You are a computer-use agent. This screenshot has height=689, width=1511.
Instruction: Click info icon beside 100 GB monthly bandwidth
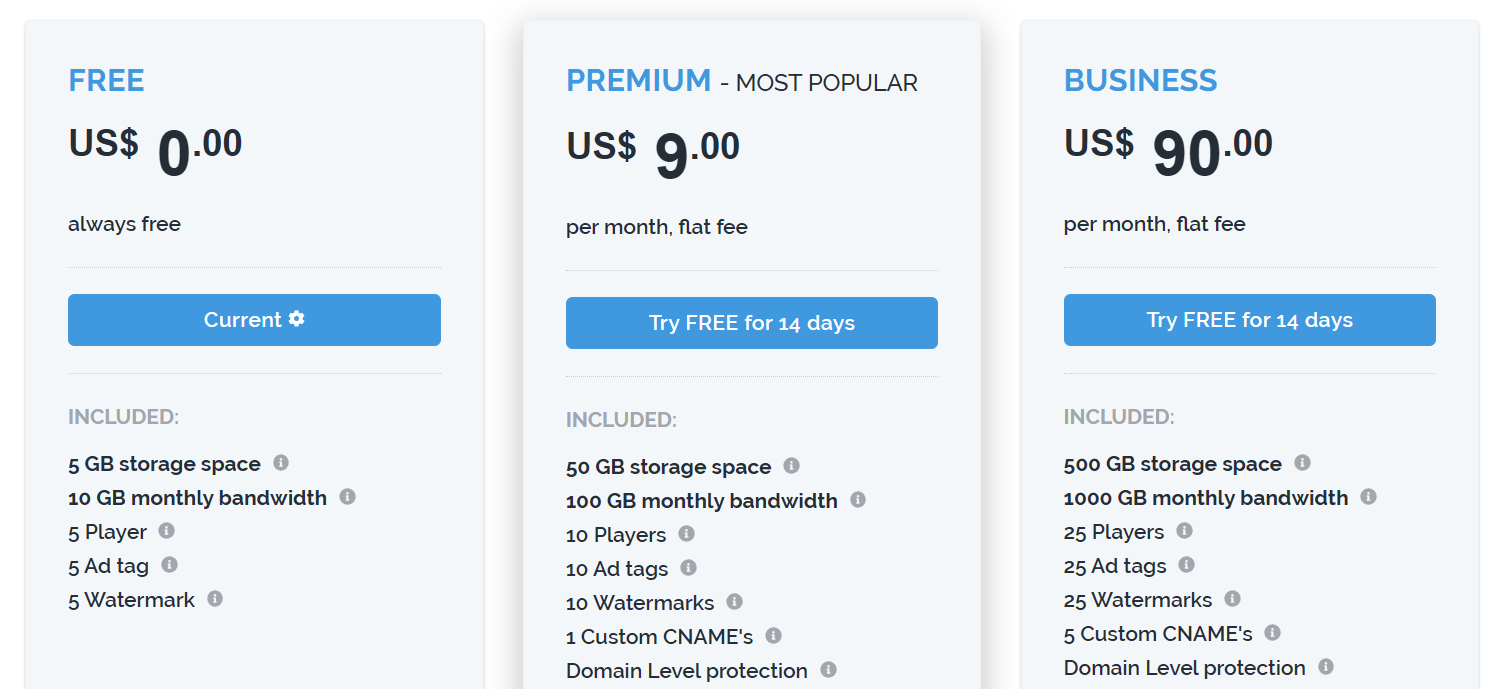(858, 499)
